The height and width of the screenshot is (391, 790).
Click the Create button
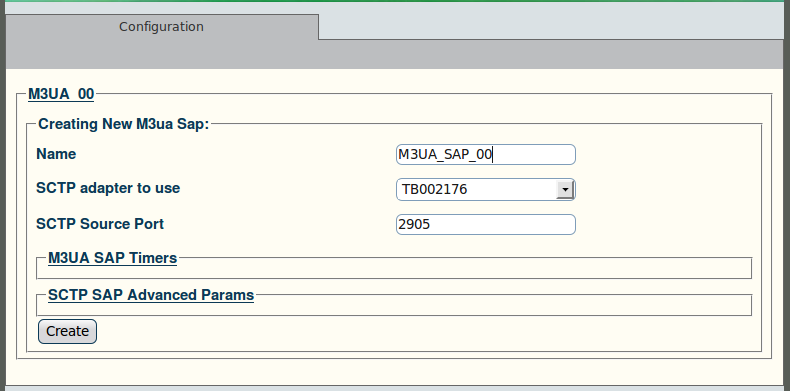(x=68, y=331)
